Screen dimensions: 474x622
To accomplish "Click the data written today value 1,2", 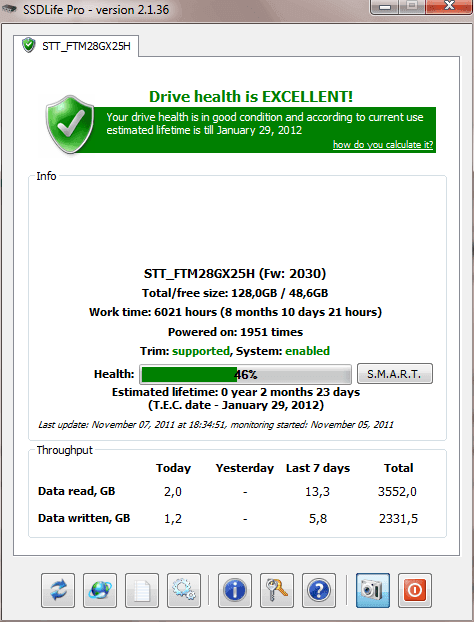I will [173, 519].
